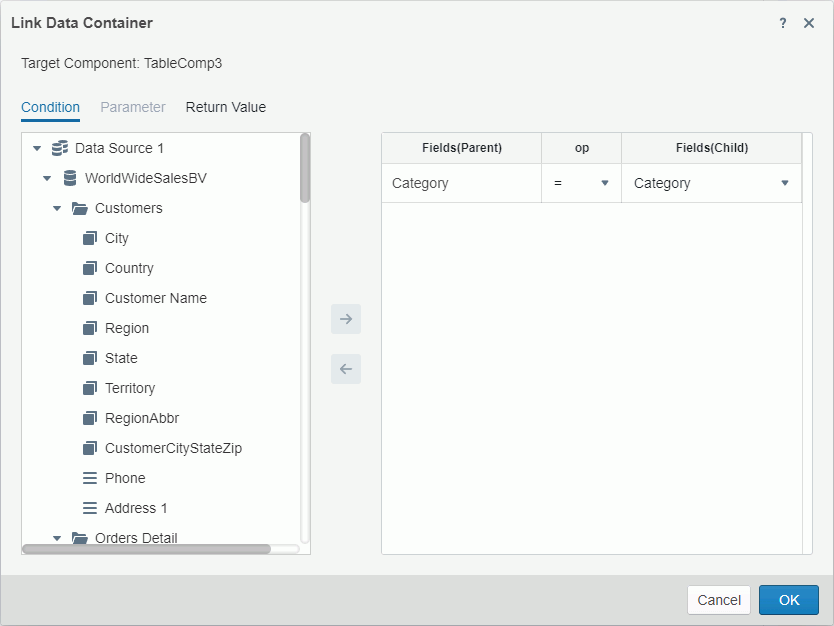Screen dimensions: 834x626
Task: Click the list icon beside Address 1
Action: click(89, 508)
